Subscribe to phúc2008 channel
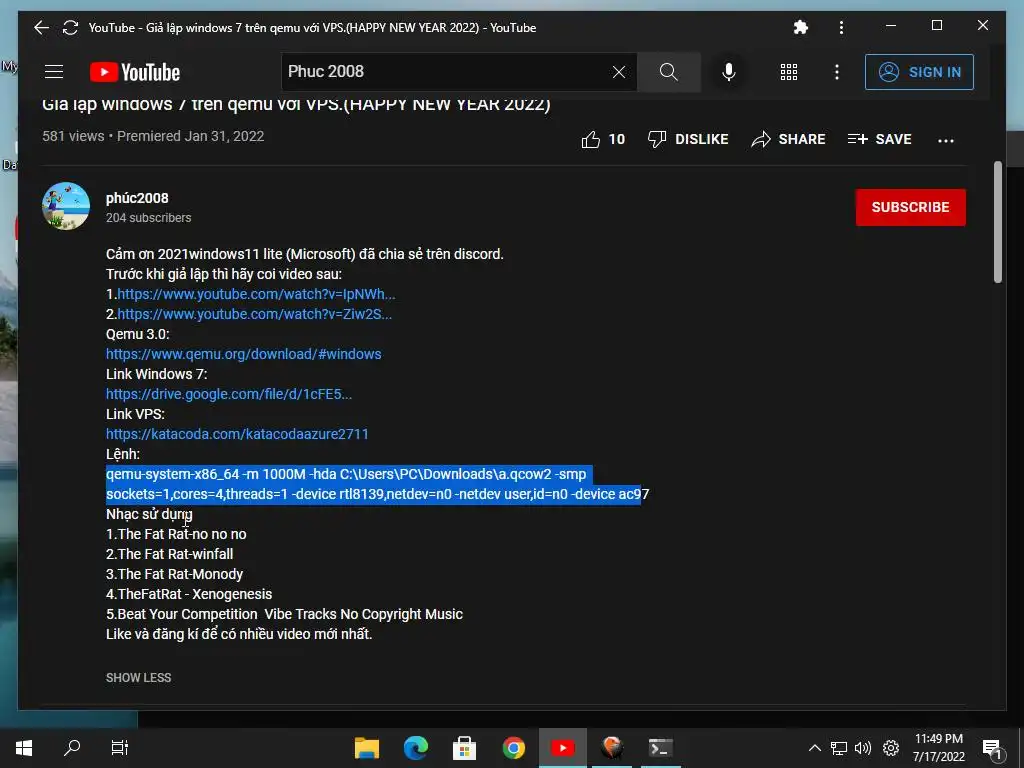Viewport: 1024px width, 768px height. [x=910, y=207]
